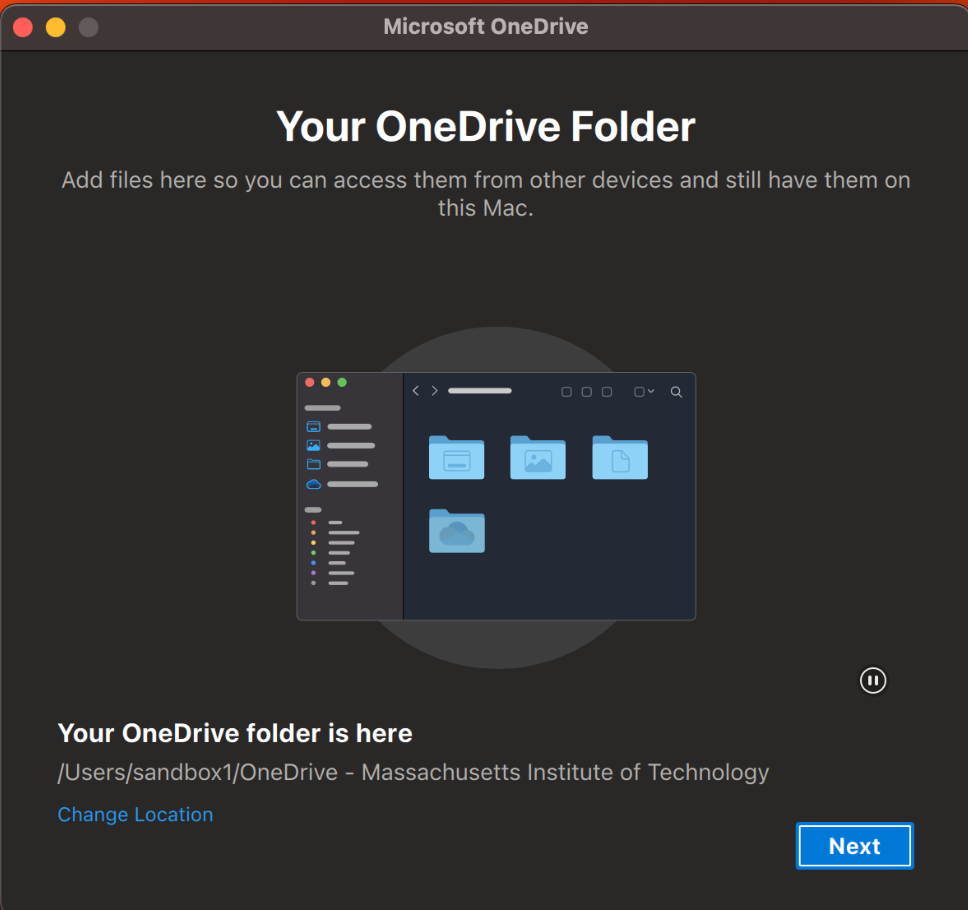The width and height of the screenshot is (968, 910).
Task: Click the Next button
Action: (854, 845)
